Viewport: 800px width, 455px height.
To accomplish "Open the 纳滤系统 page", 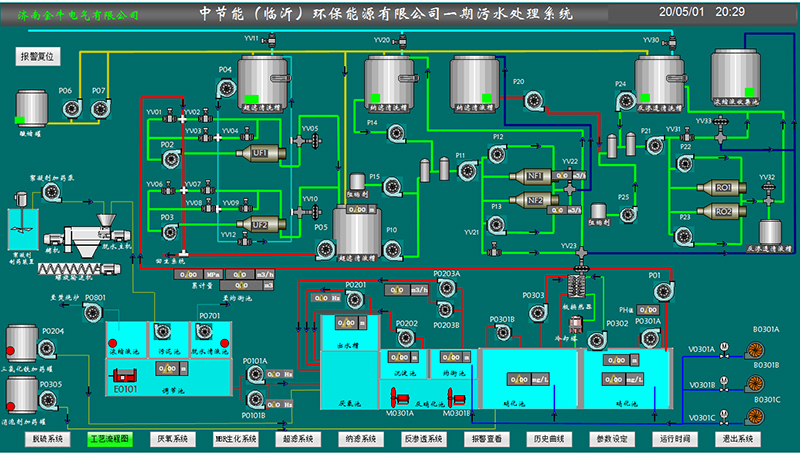I will [x=361, y=439].
